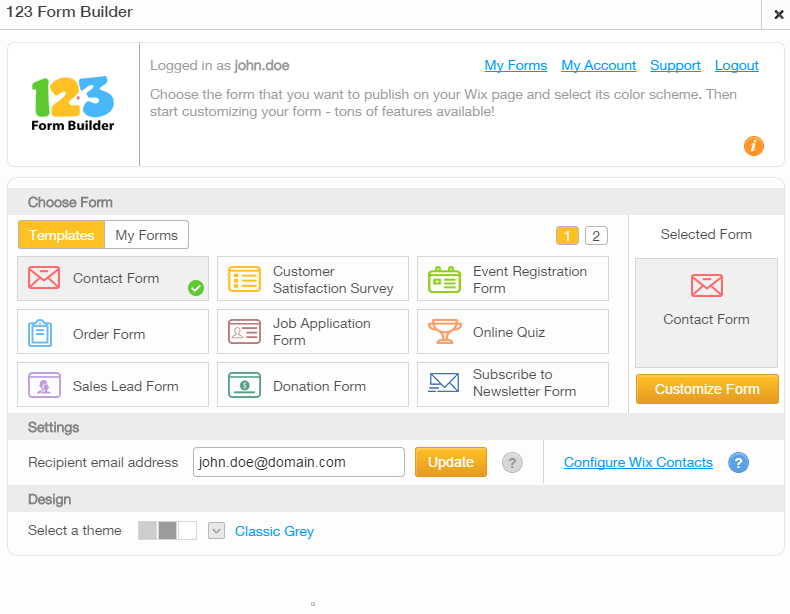Click the blue Newsletter envelope icon
This screenshot has width=790, height=614.
(444, 383)
